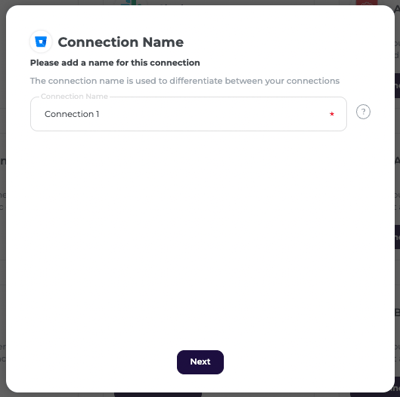Open the question mark help icon
This screenshot has height=397, width=400.
tap(363, 112)
